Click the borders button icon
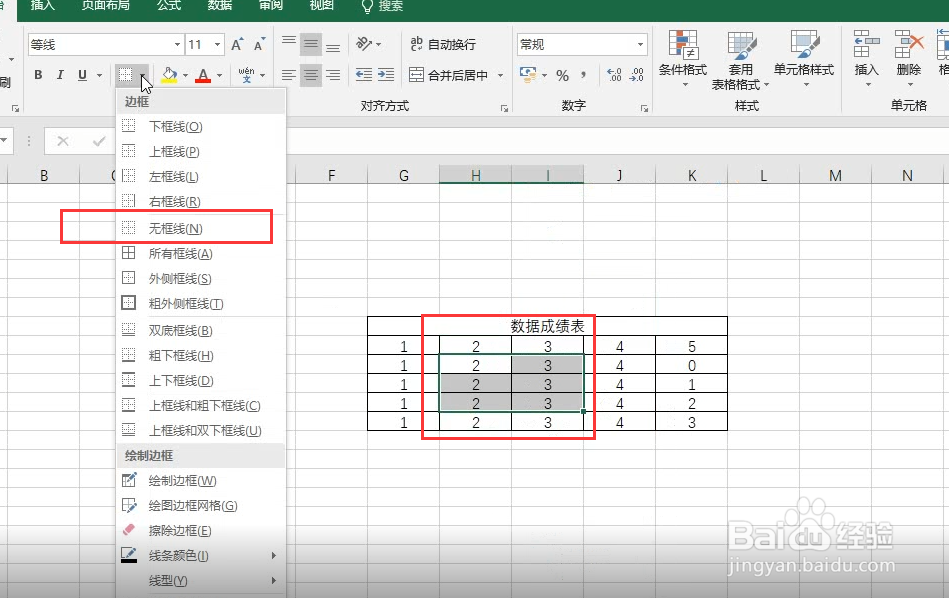 (125, 75)
